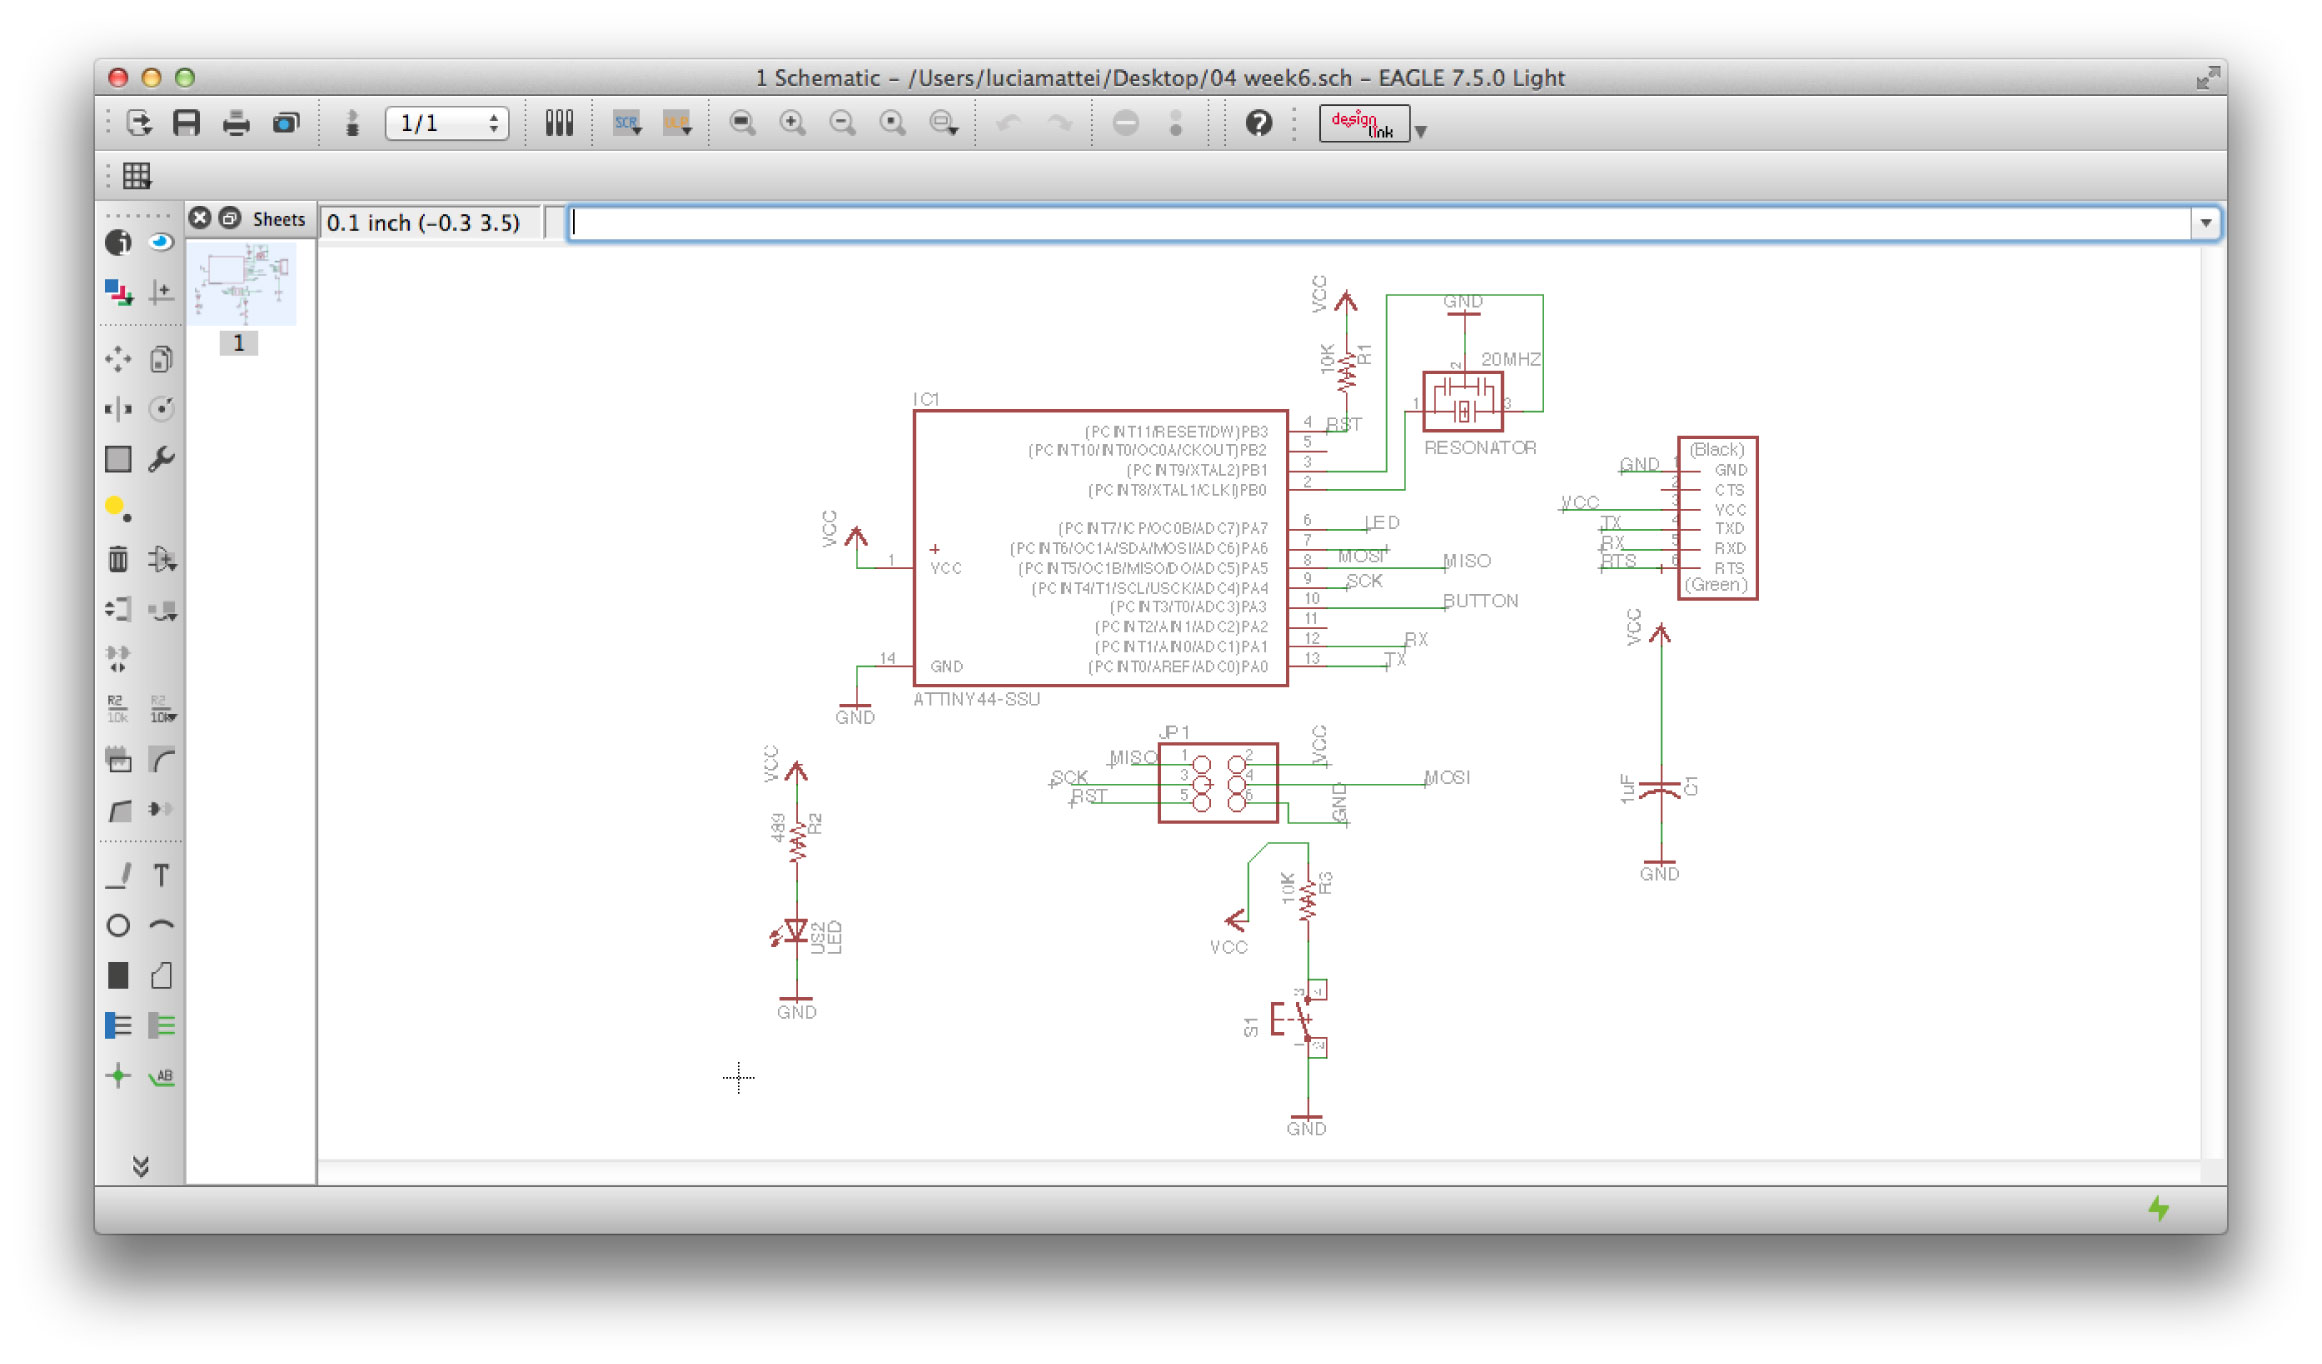The image size is (2322, 1364).
Task: Open the sheet selector 1/1 dropdown
Action: click(447, 123)
